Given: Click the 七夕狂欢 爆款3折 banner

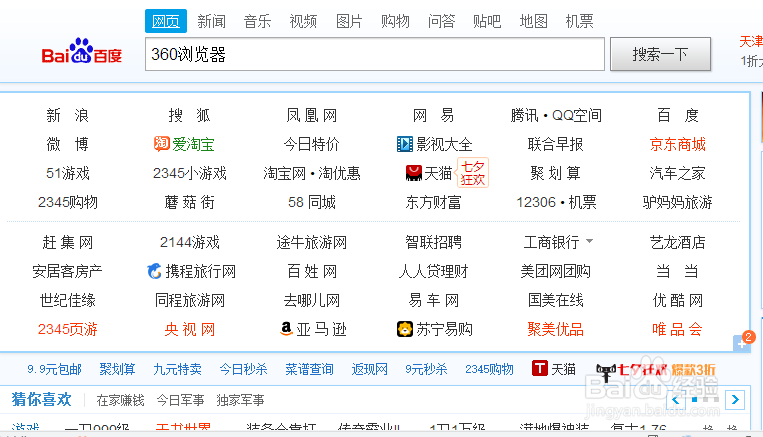Looking at the screenshot, I should click(x=655, y=371).
